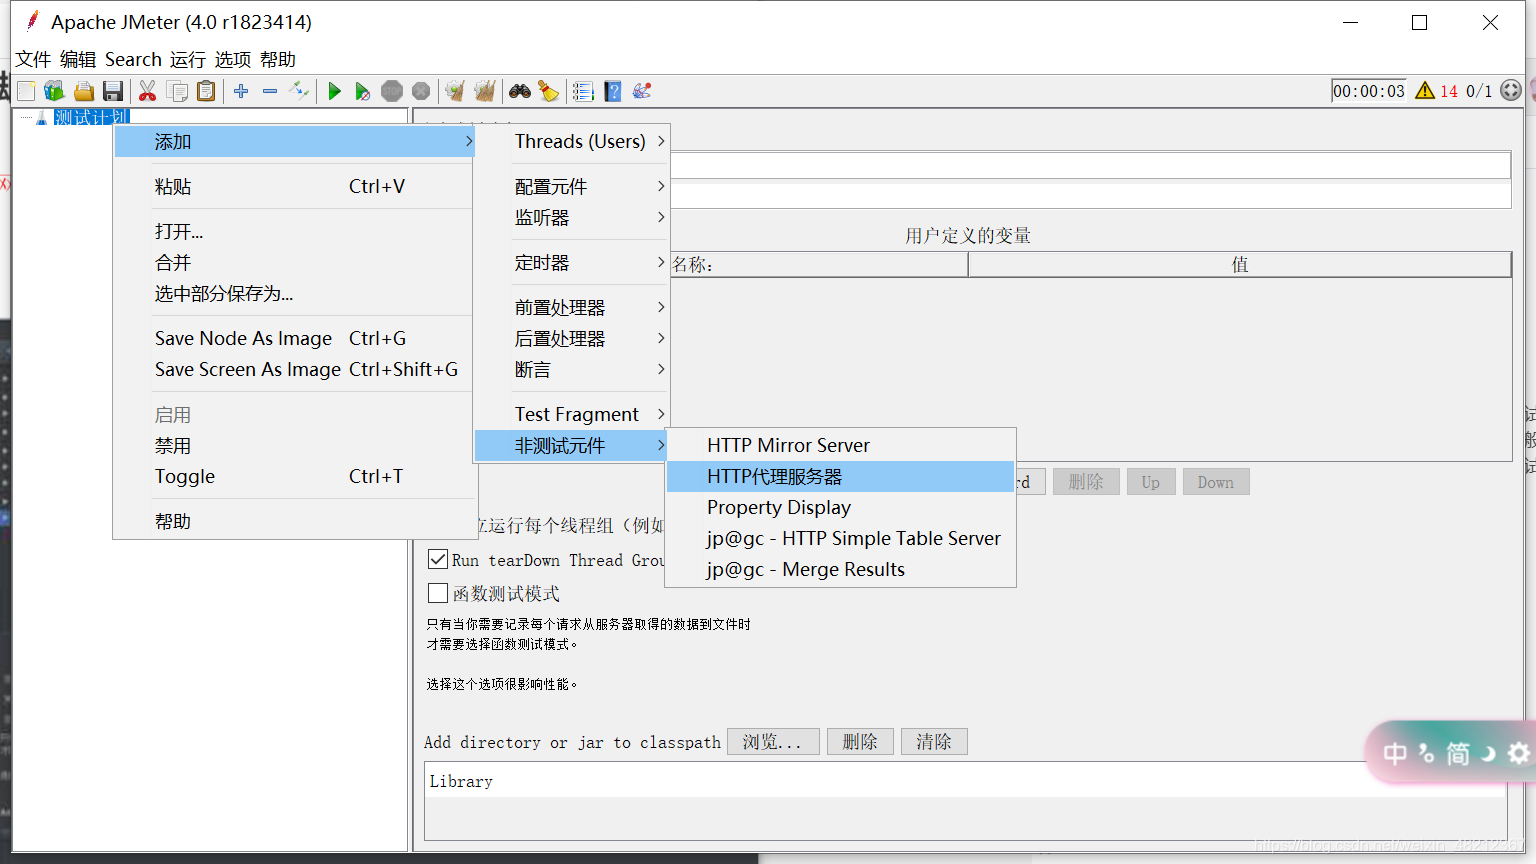The height and width of the screenshot is (864, 1536).
Task: Click the Reset Search brush icon
Action: click(549, 91)
